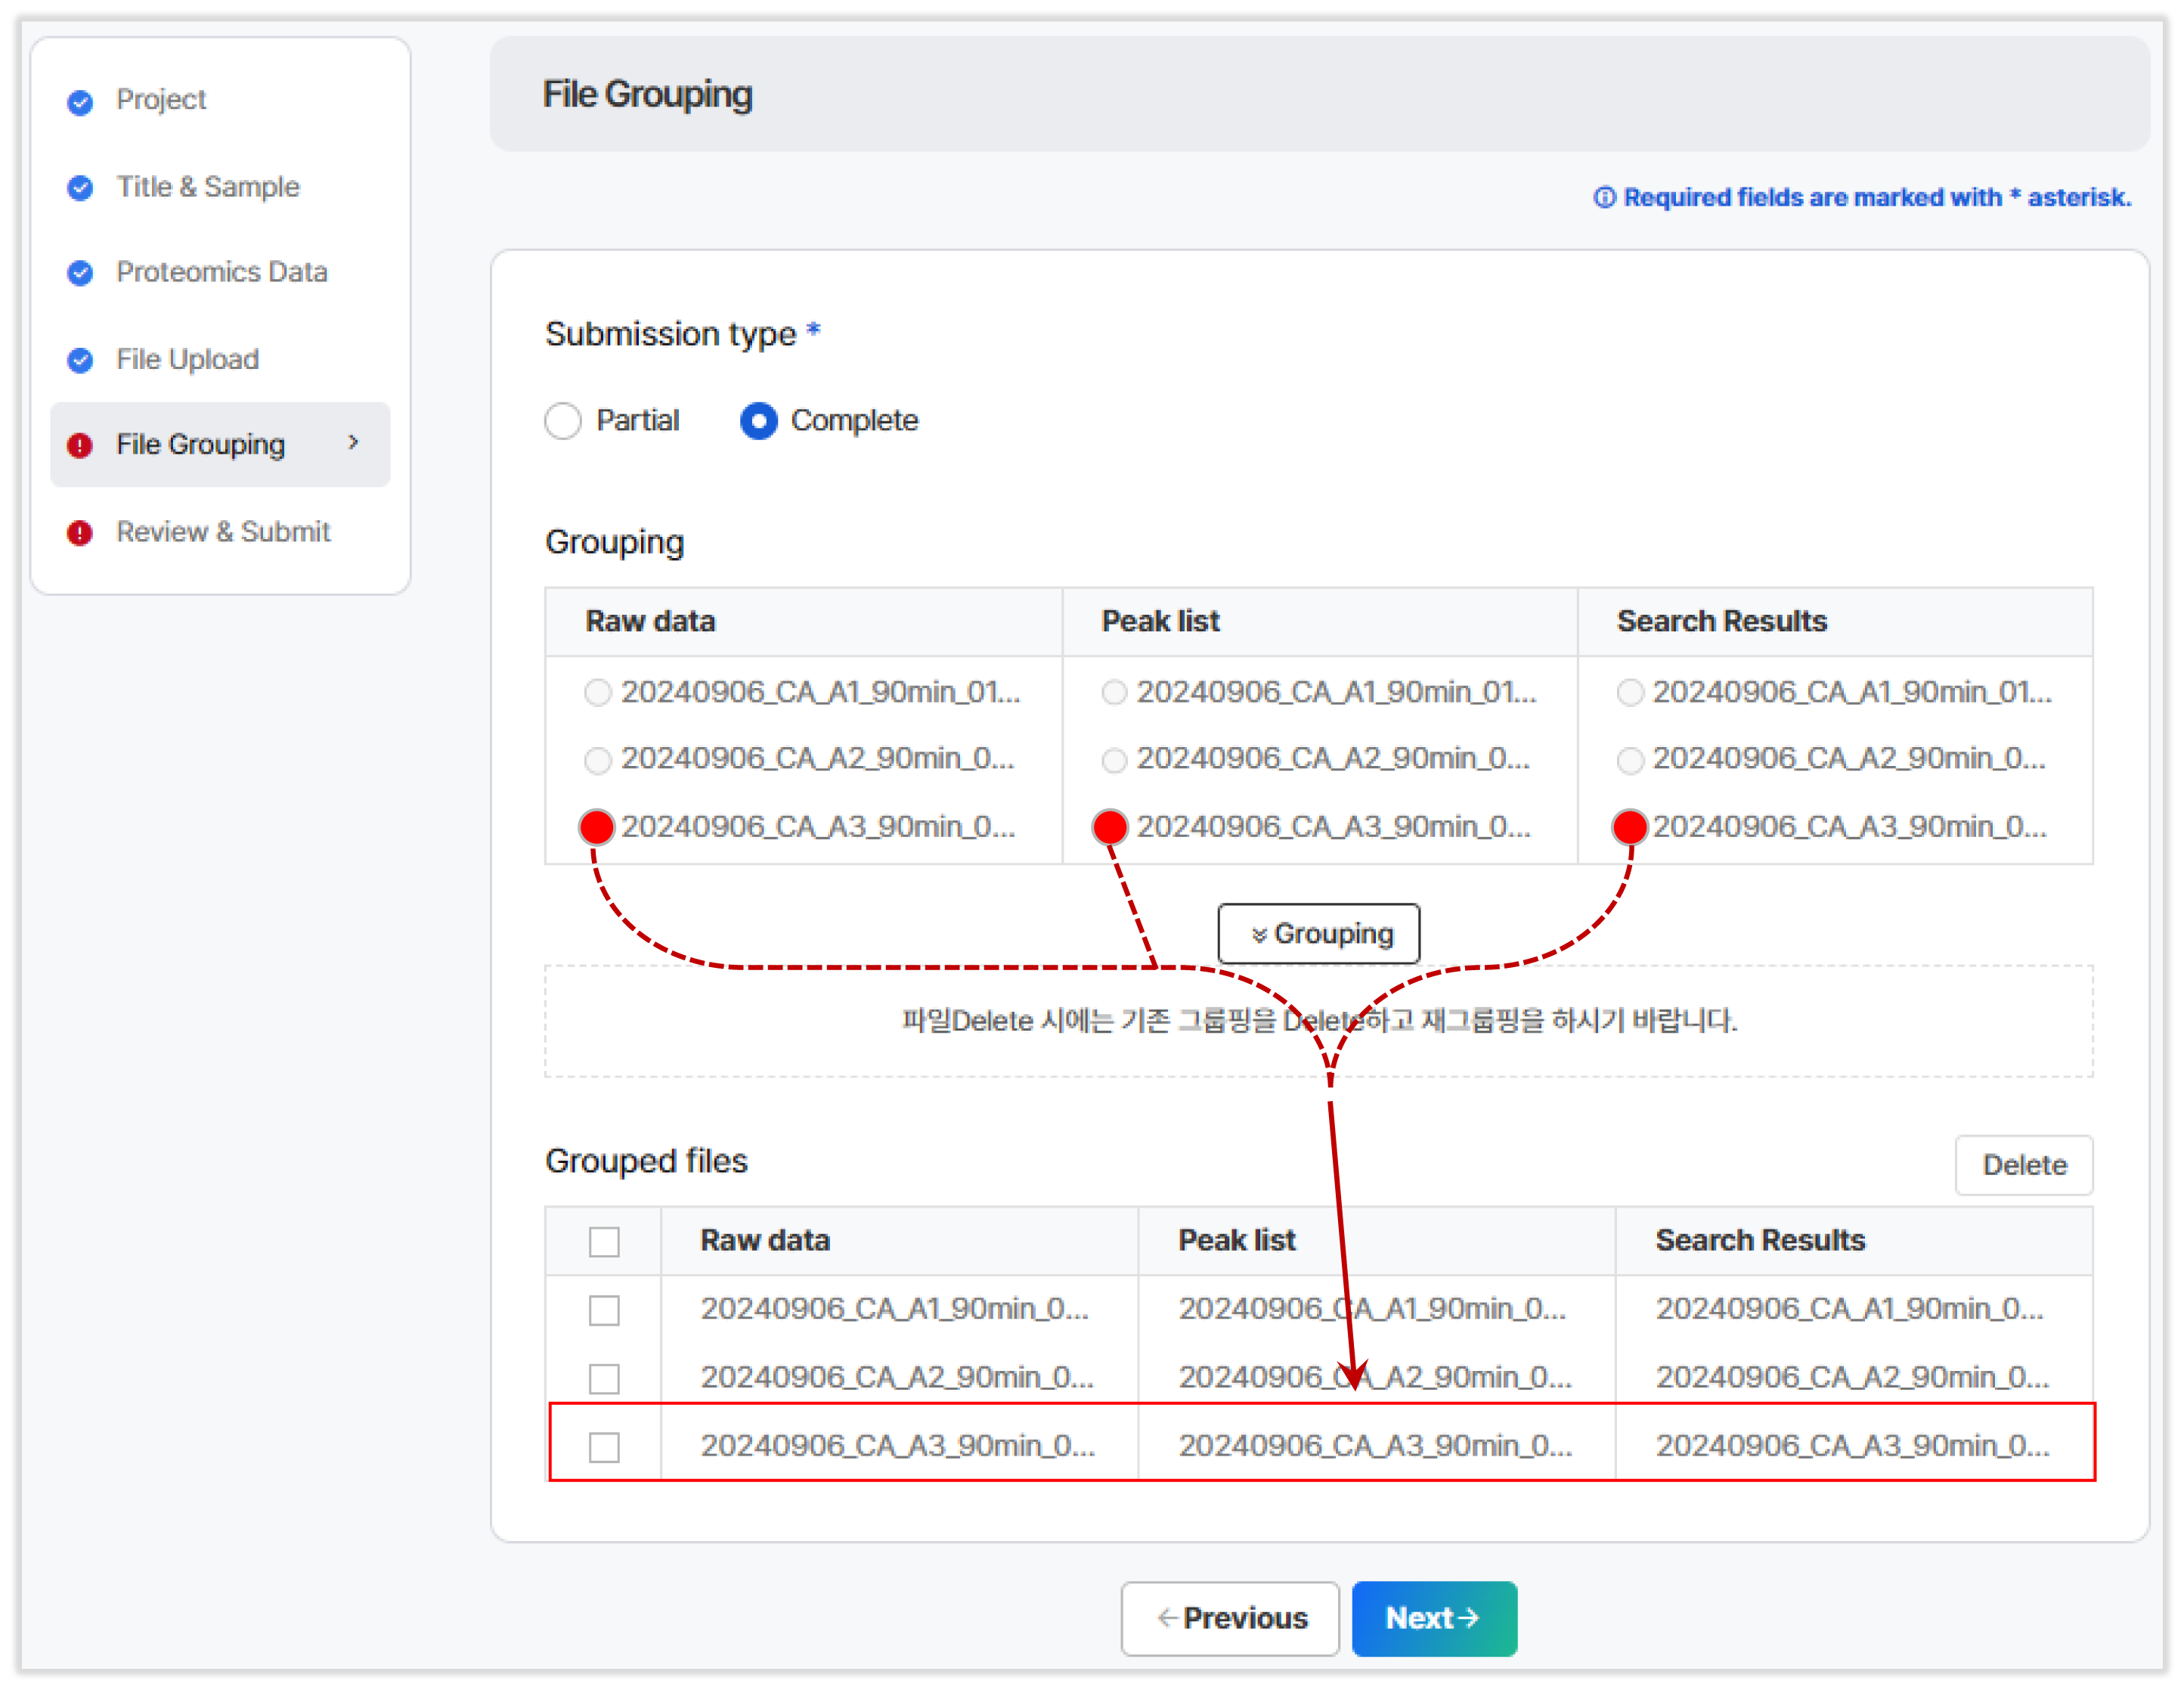This screenshot has height=1690, width=2184.
Task: Select the Complete submission type radio
Action: click(x=759, y=421)
